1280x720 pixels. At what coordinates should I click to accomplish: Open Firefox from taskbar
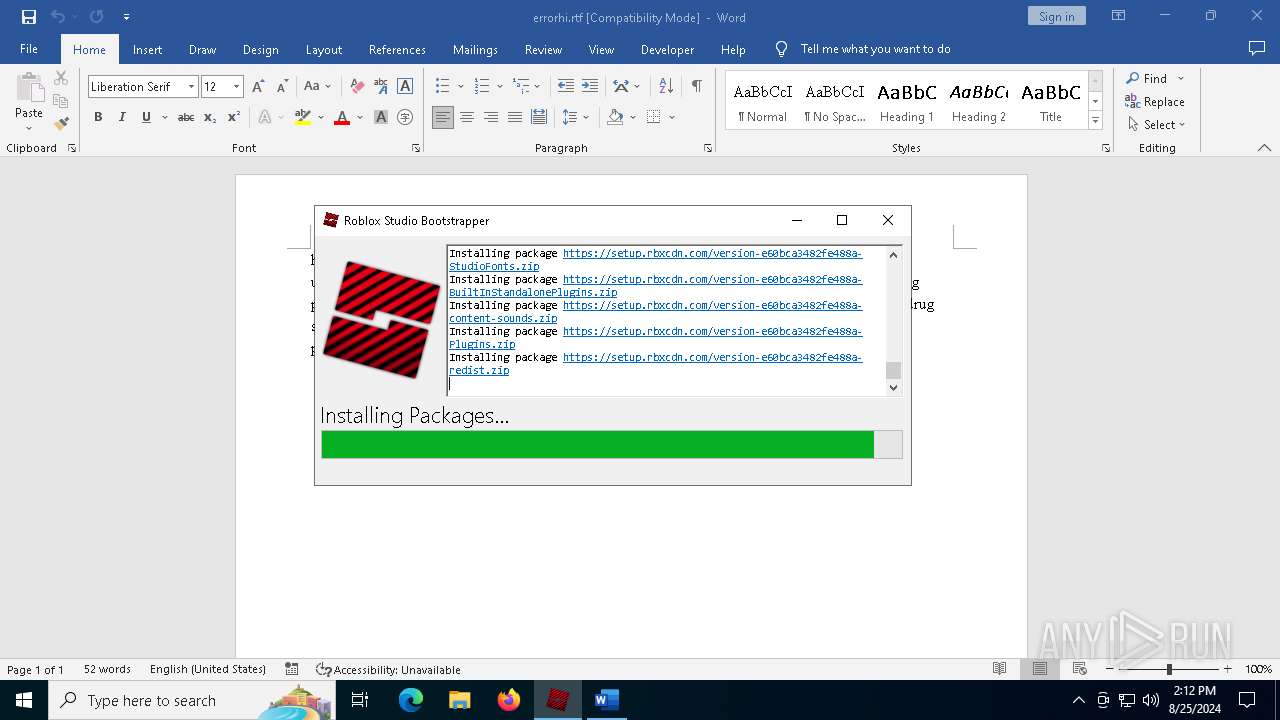509,700
